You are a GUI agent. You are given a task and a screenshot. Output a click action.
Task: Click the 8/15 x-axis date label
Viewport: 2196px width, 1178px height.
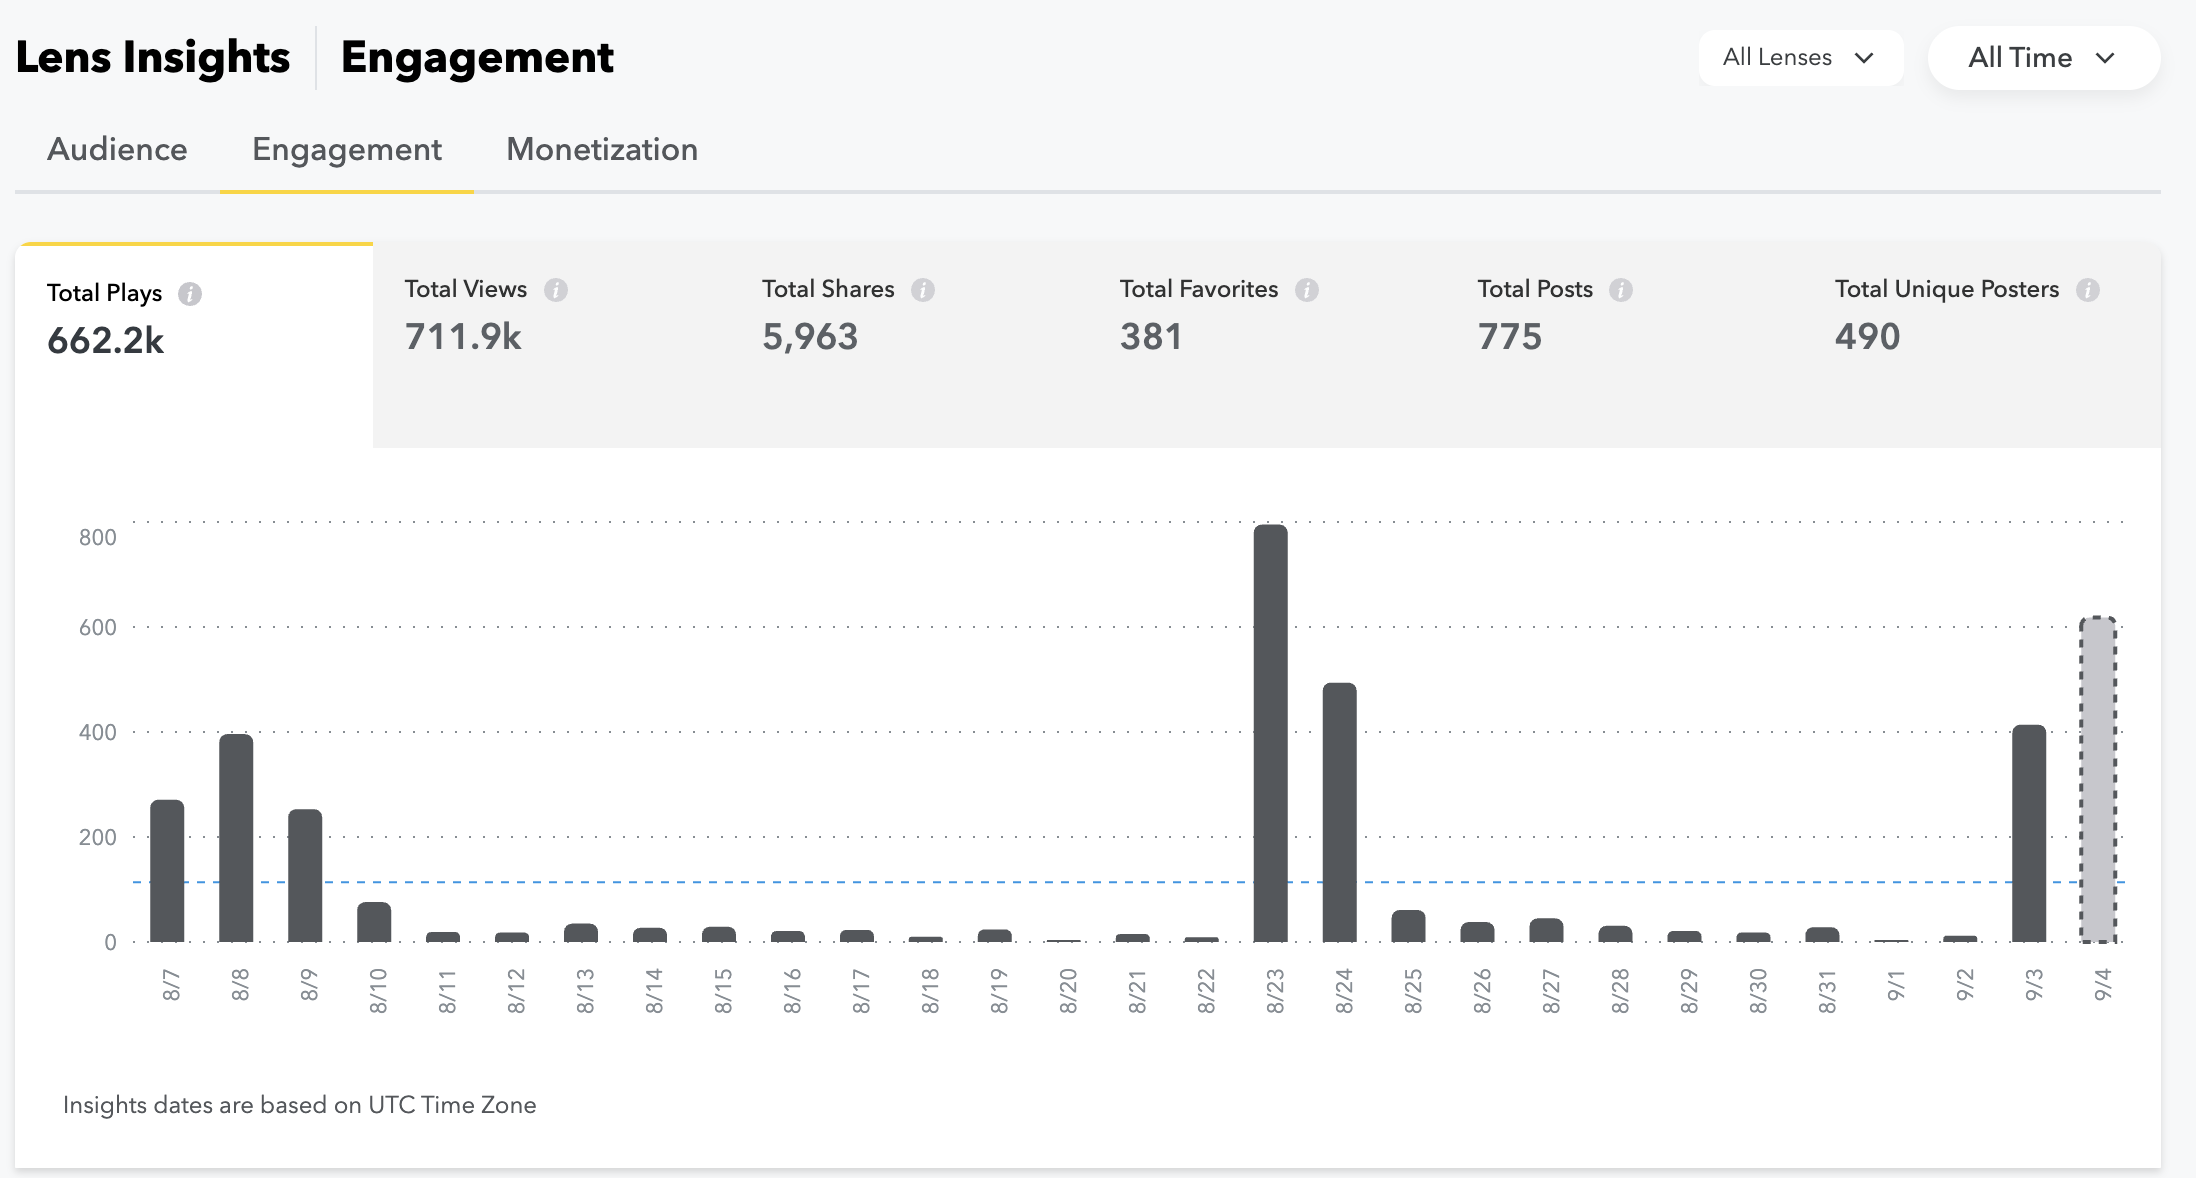tap(722, 991)
